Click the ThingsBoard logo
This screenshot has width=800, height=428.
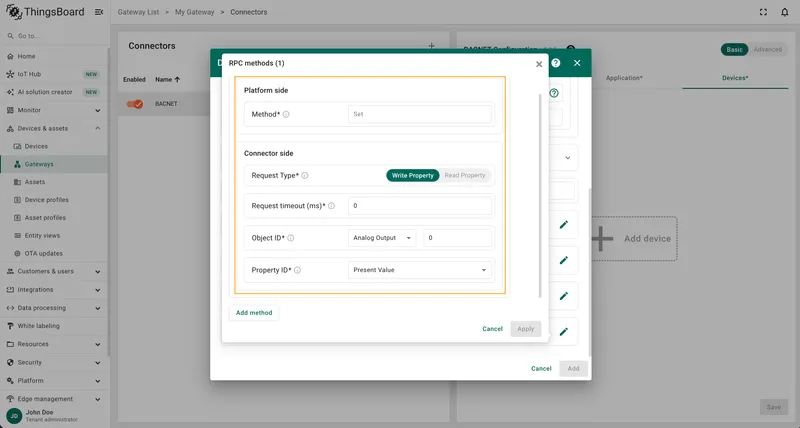click(45, 12)
